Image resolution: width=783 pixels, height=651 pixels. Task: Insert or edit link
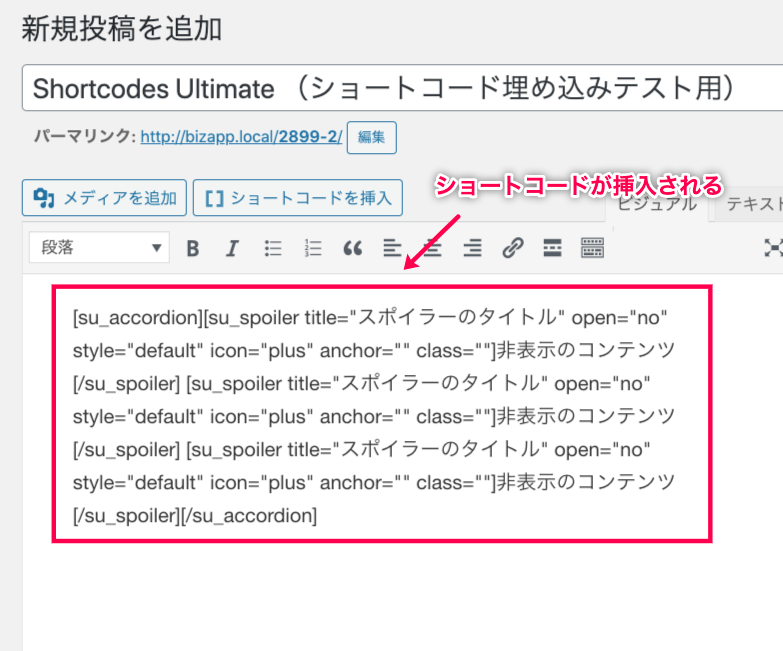(513, 248)
